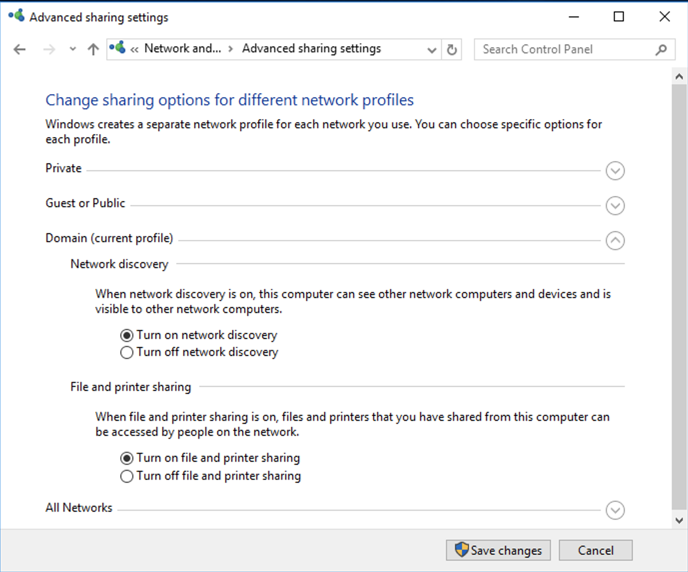Screen dimensions: 688x572
Task: Click the Refresh button in address bar
Action: [452, 49]
